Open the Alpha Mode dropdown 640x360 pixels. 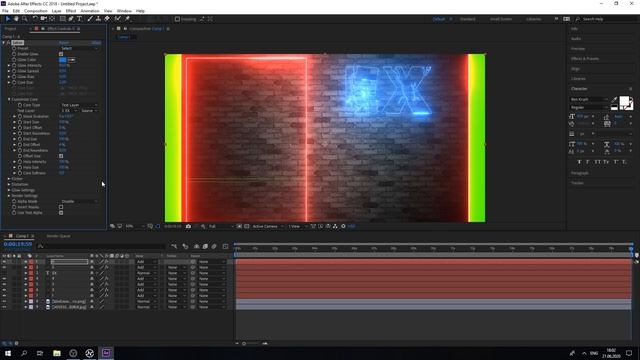tap(80, 201)
